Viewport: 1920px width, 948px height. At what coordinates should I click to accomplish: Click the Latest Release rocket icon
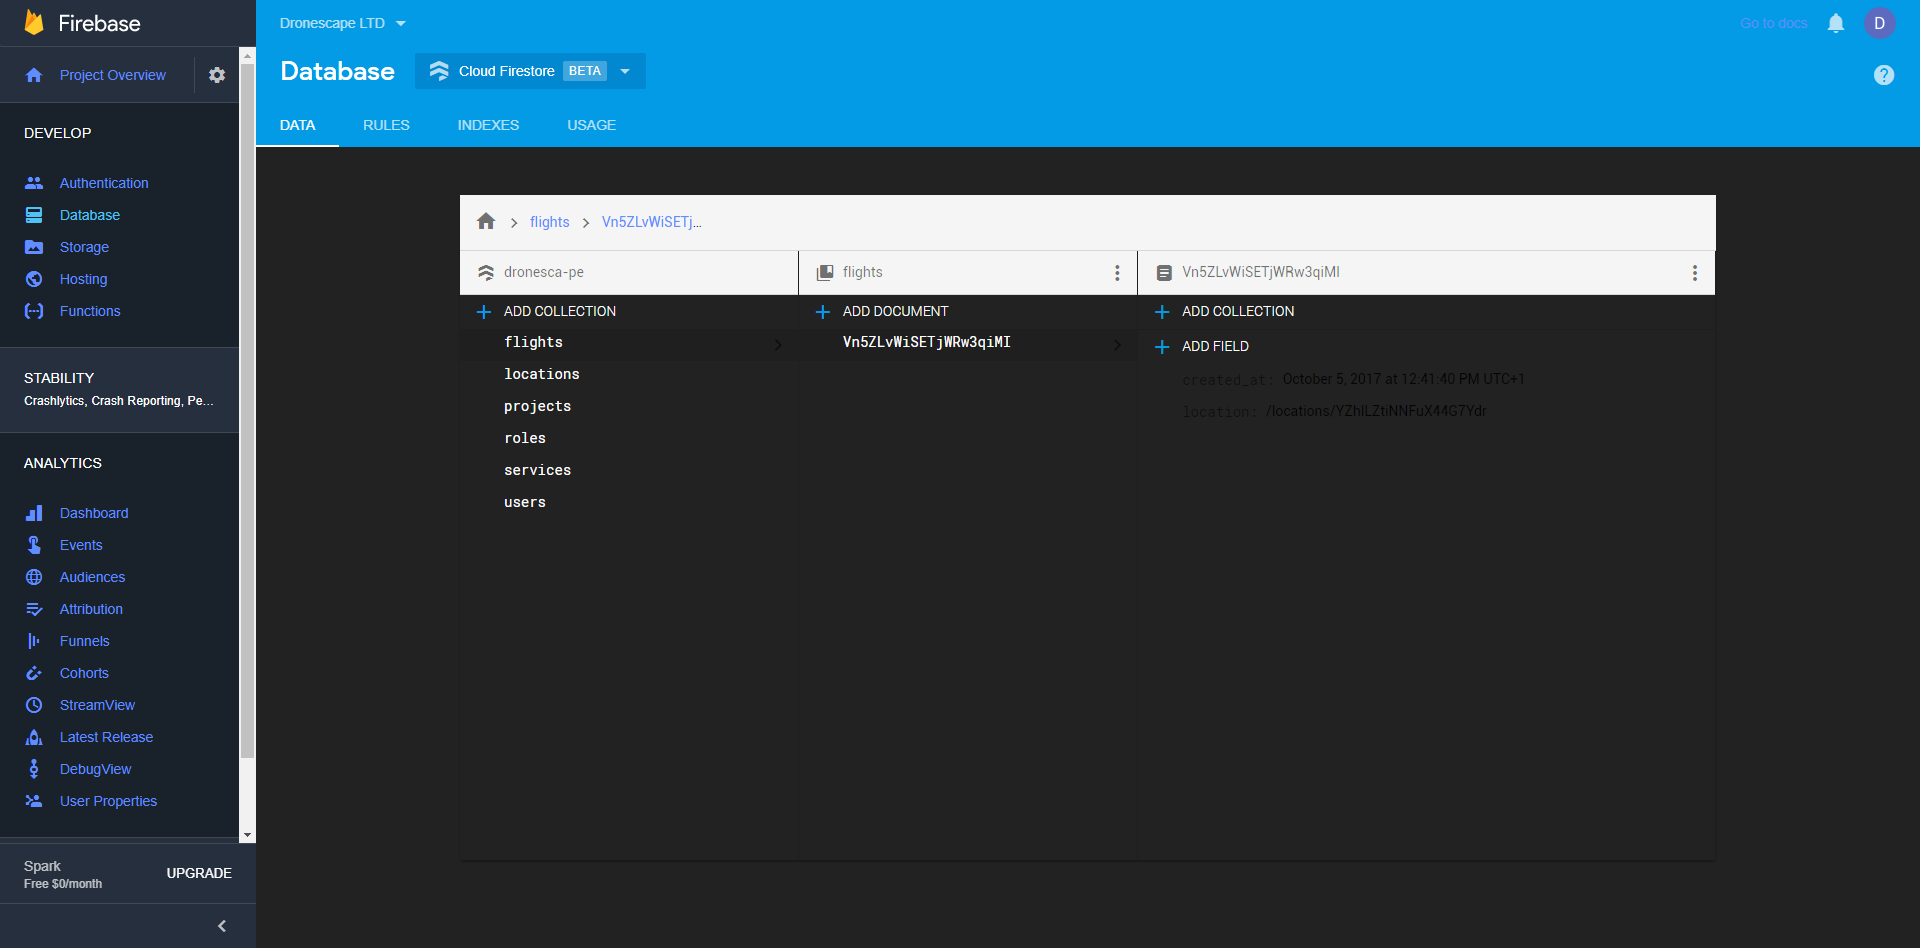tap(34, 737)
